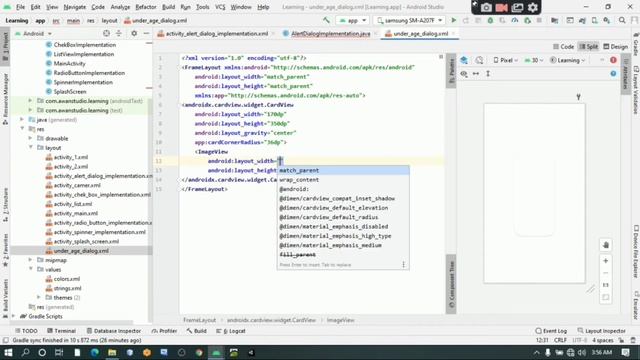640x360 pixels.
Task: Open the Windows Start menu
Action: point(8,353)
